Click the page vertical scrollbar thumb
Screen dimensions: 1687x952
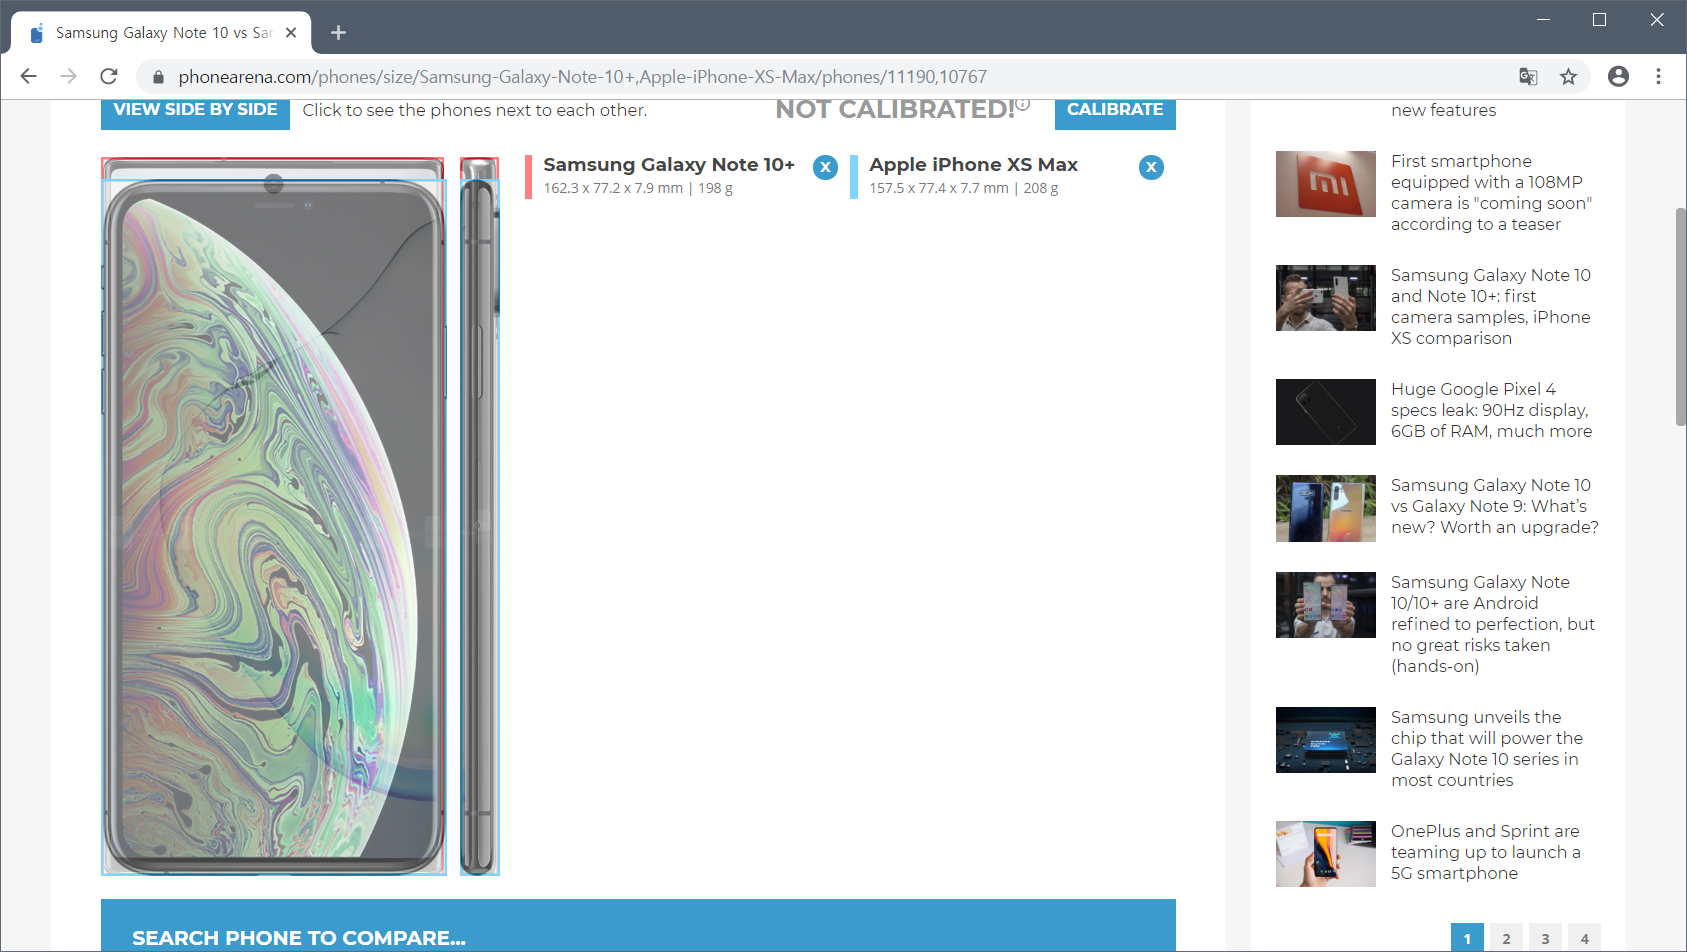[1680, 317]
